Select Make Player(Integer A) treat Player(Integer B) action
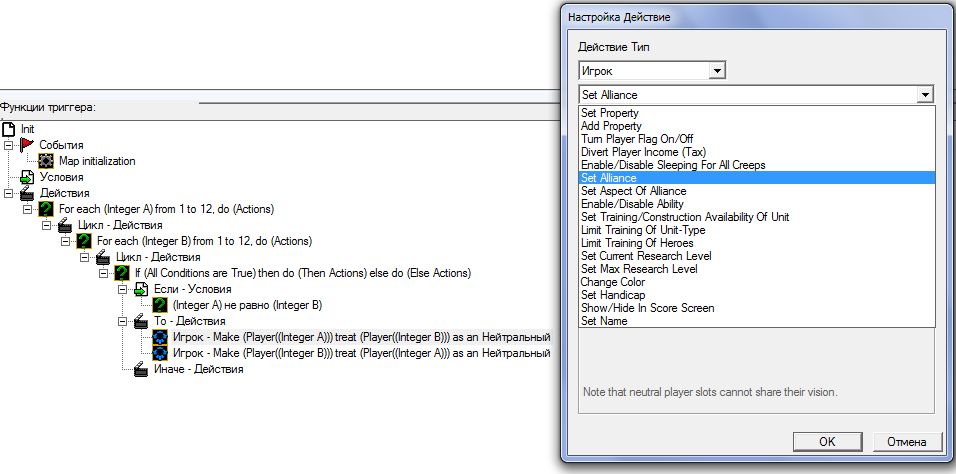This screenshot has height=474, width=956. tap(362, 337)
